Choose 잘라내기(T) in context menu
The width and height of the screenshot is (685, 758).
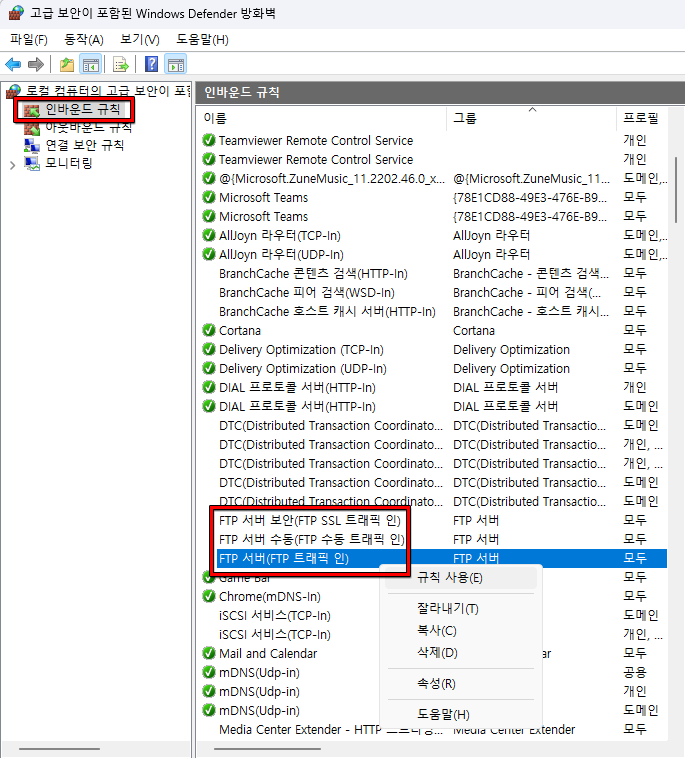point(461,609)
